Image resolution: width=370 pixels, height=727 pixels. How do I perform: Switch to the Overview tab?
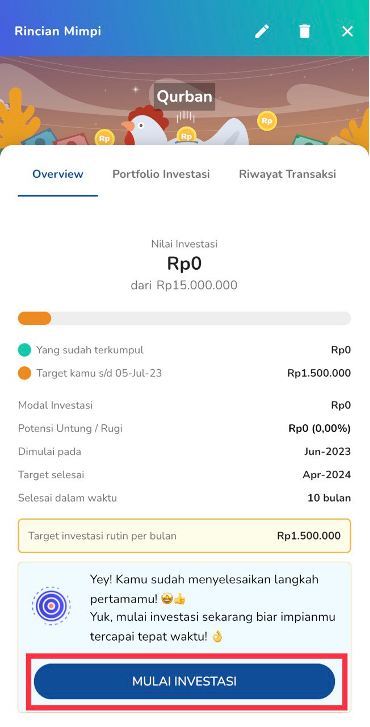click(58, 174)
